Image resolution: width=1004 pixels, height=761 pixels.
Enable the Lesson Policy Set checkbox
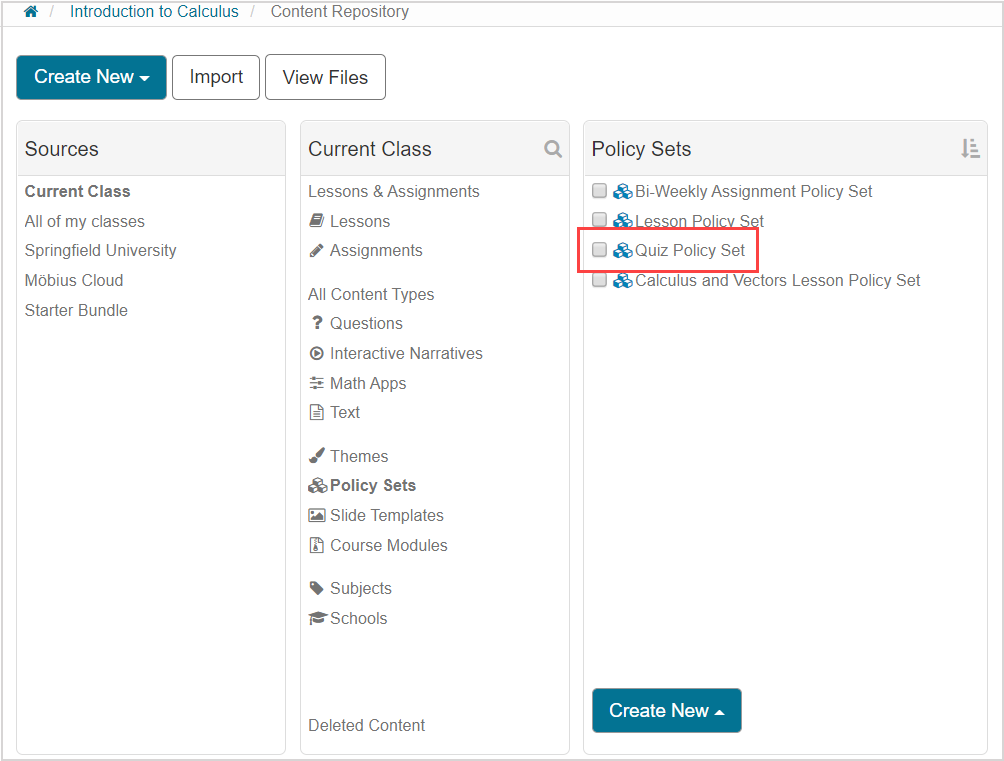[599, 220]
